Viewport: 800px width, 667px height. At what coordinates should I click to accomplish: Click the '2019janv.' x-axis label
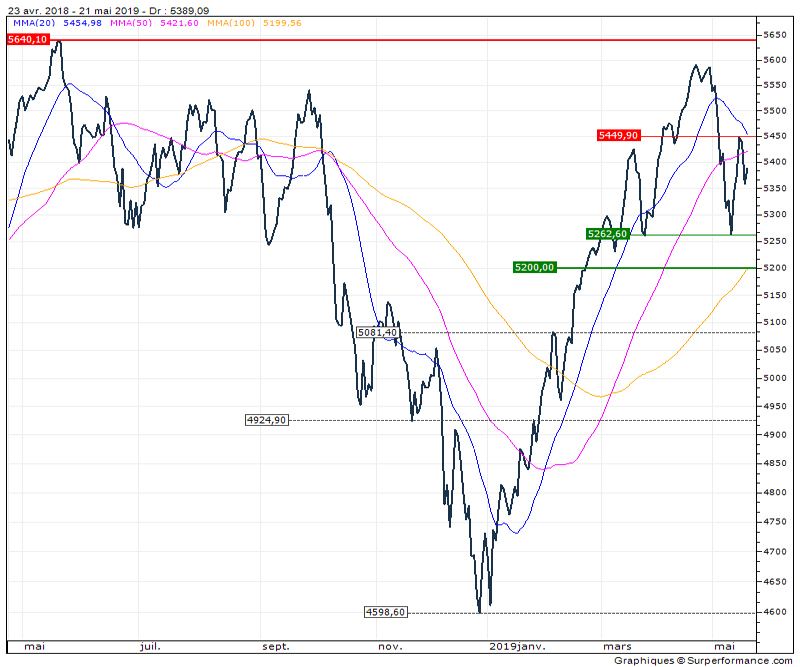coord(517,647)
